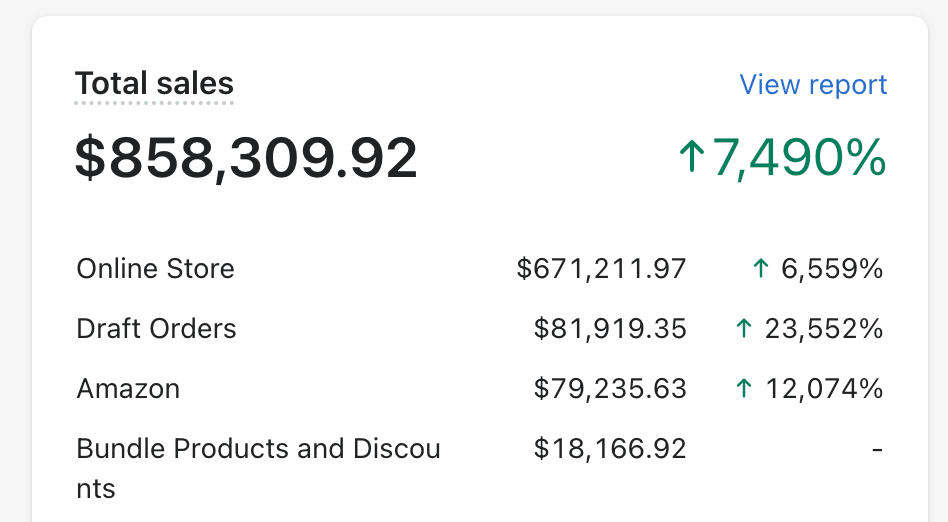Click the dash in the Bundle Products row
This screenshot has width=948, height=522.
877,449
